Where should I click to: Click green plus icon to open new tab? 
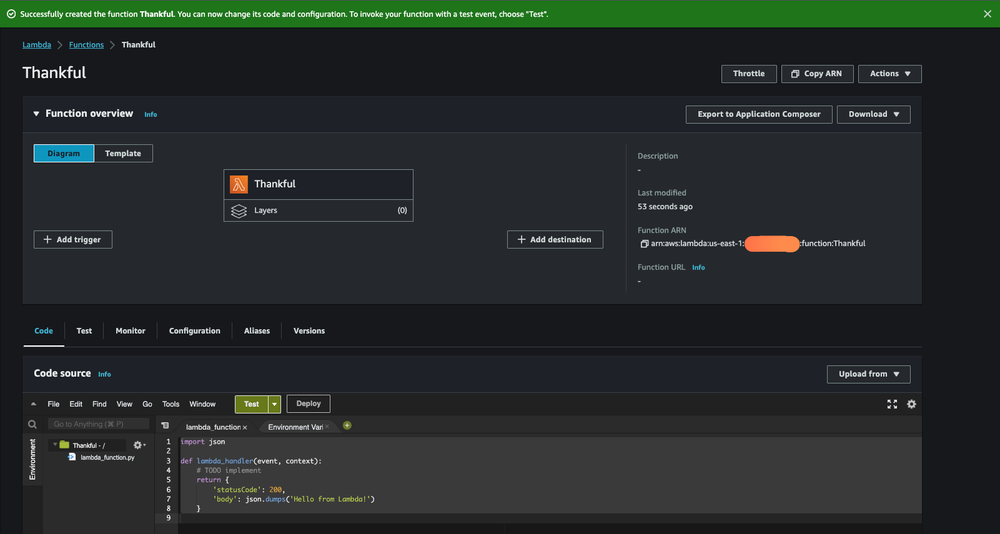(x=347, y=426)
